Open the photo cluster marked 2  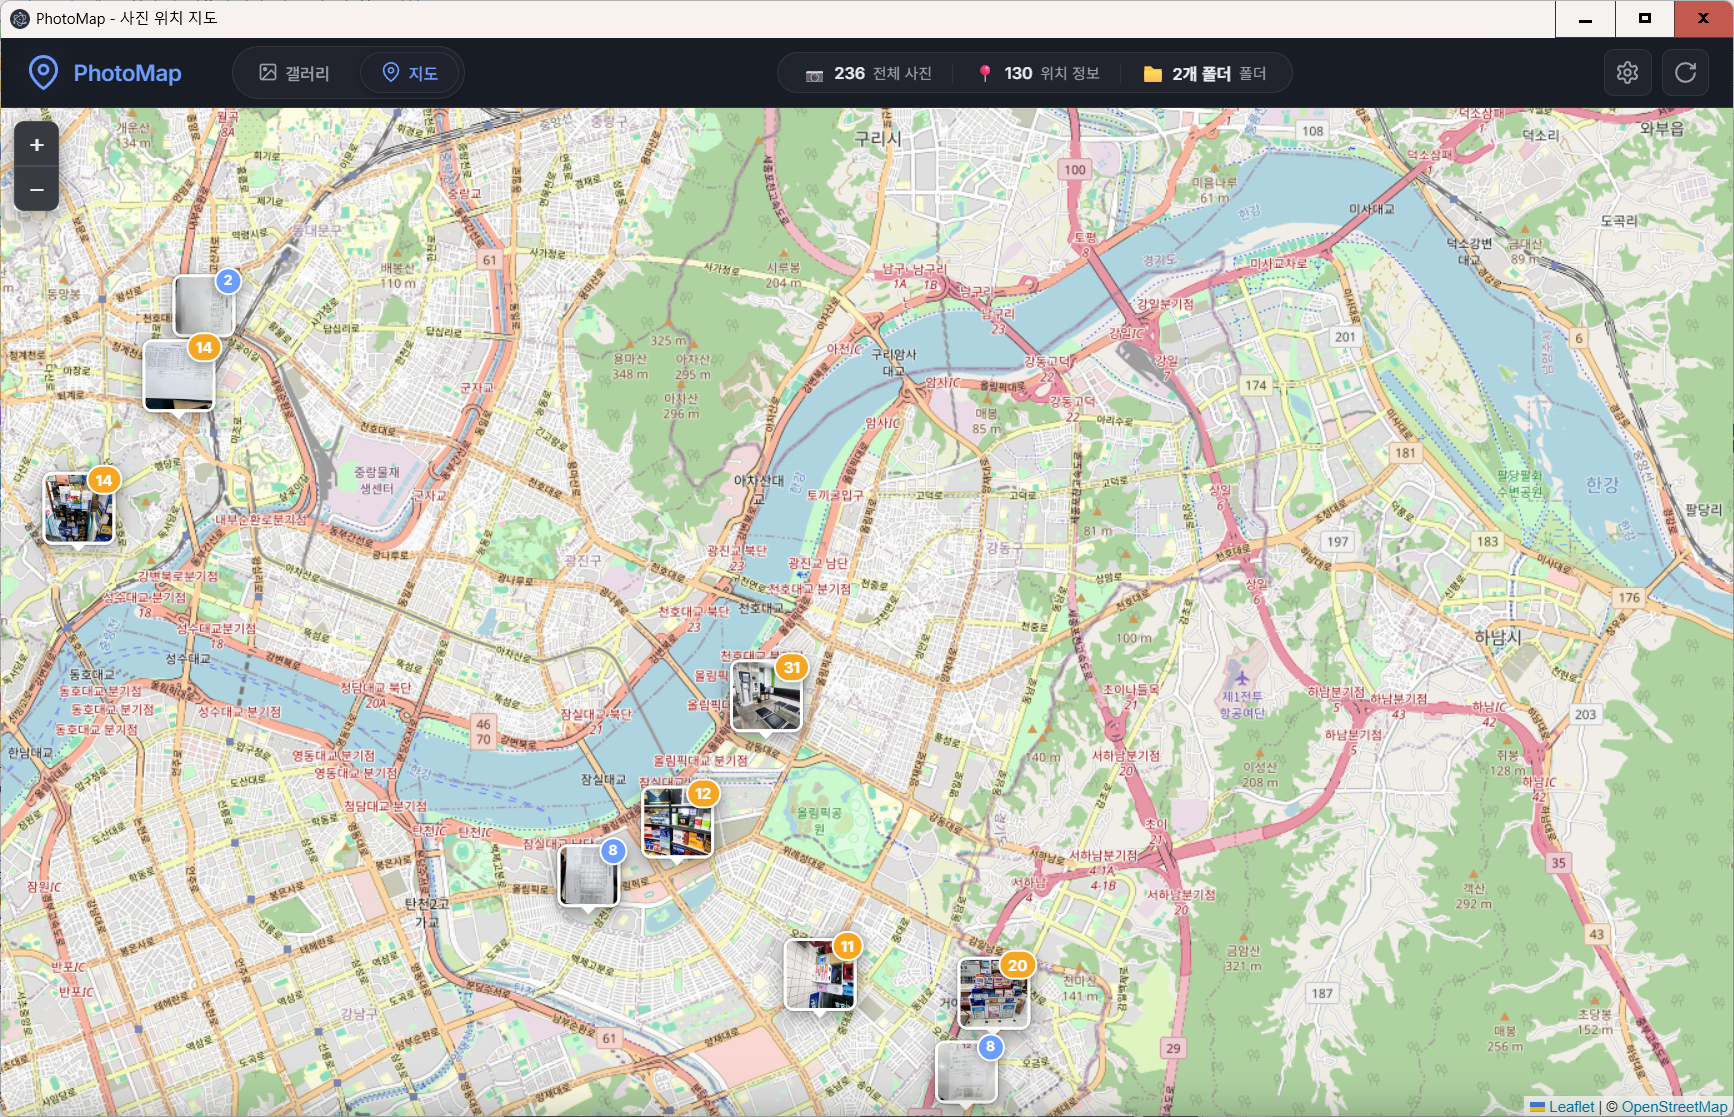click(204, 305)
